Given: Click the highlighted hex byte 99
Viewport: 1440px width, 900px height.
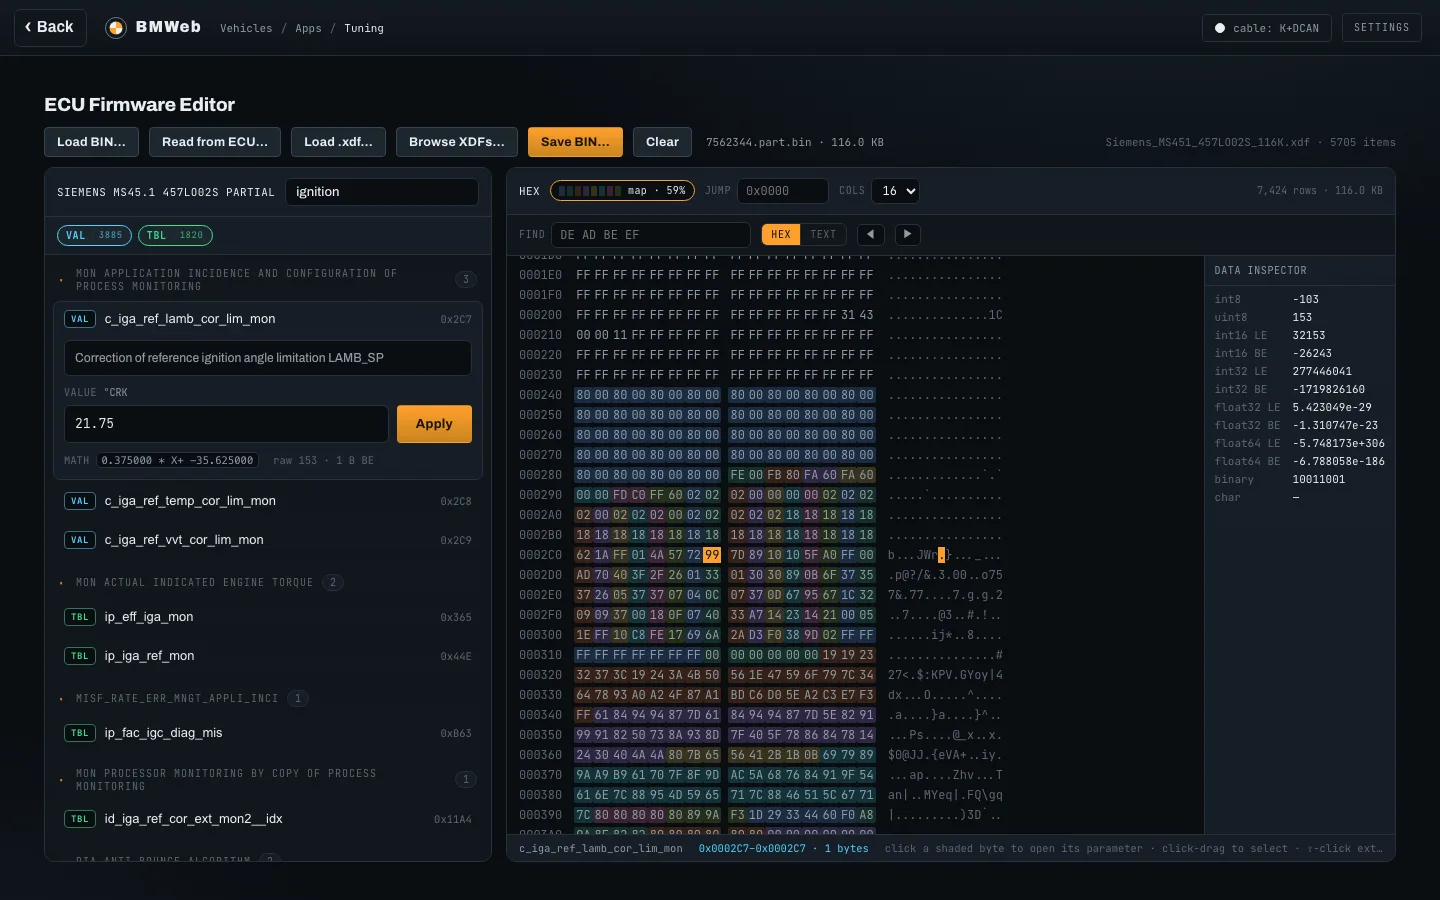Looking at the screenshot, I should pos(712,555).
